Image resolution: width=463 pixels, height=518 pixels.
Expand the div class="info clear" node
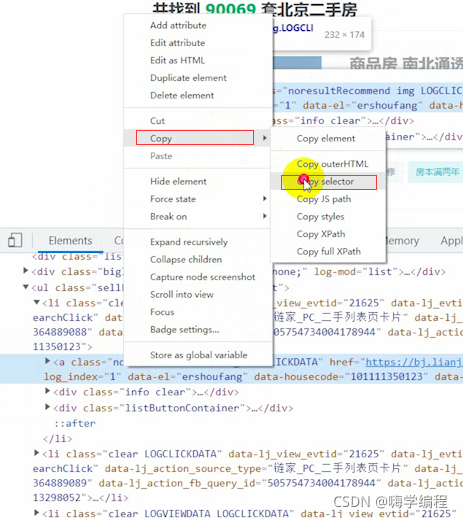[48, 391]
